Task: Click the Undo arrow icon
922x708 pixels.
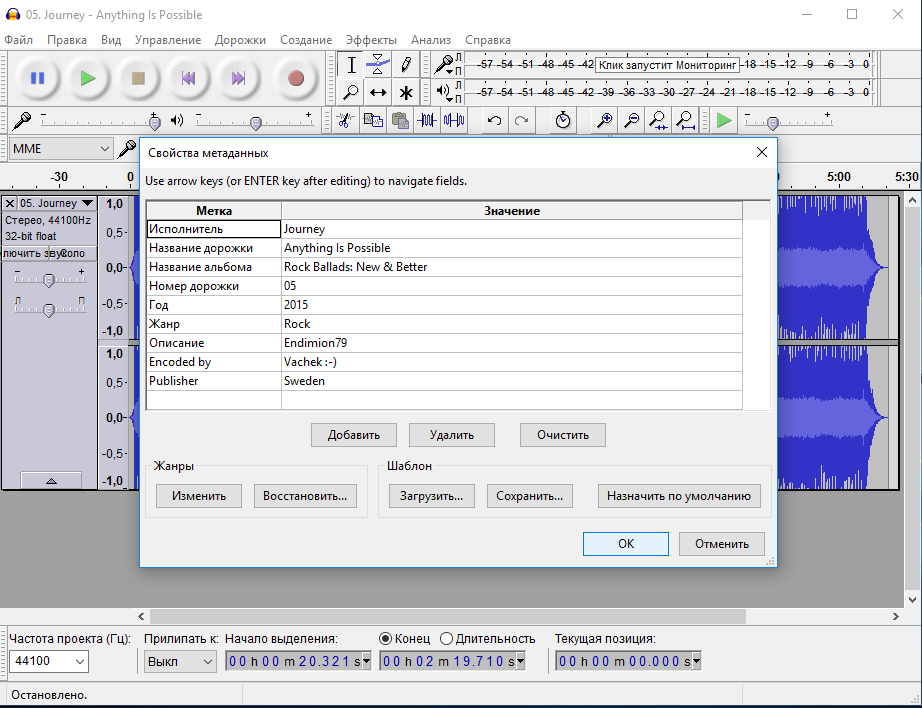Action: [494, 121]
